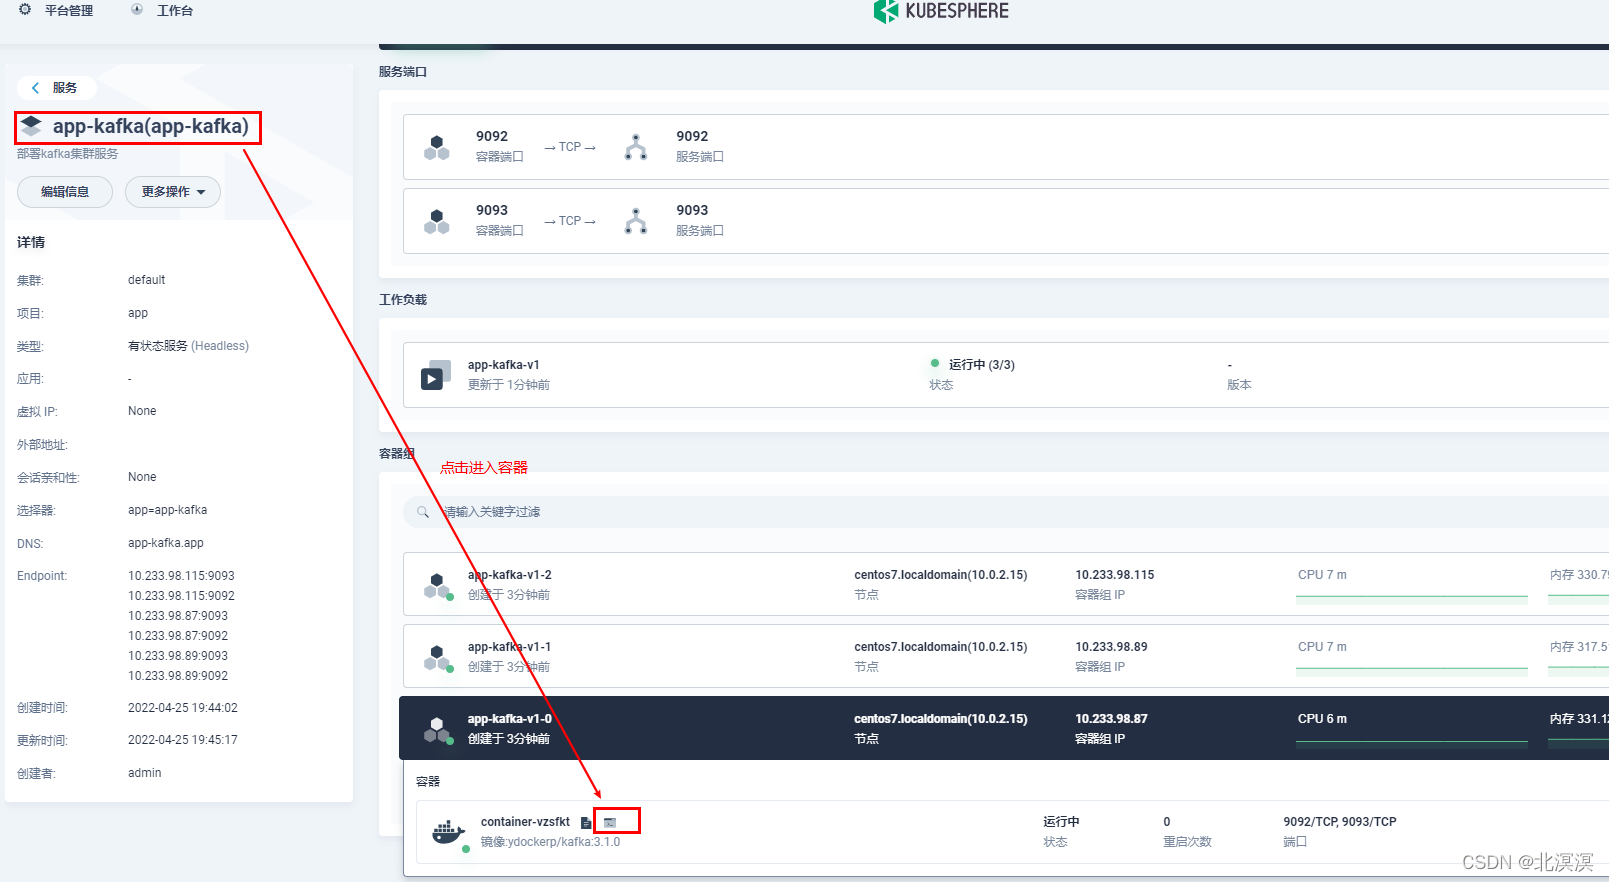Click the Docker whale container icon
This screenshot has width=1609, height=882.
[x=449, y=832]
